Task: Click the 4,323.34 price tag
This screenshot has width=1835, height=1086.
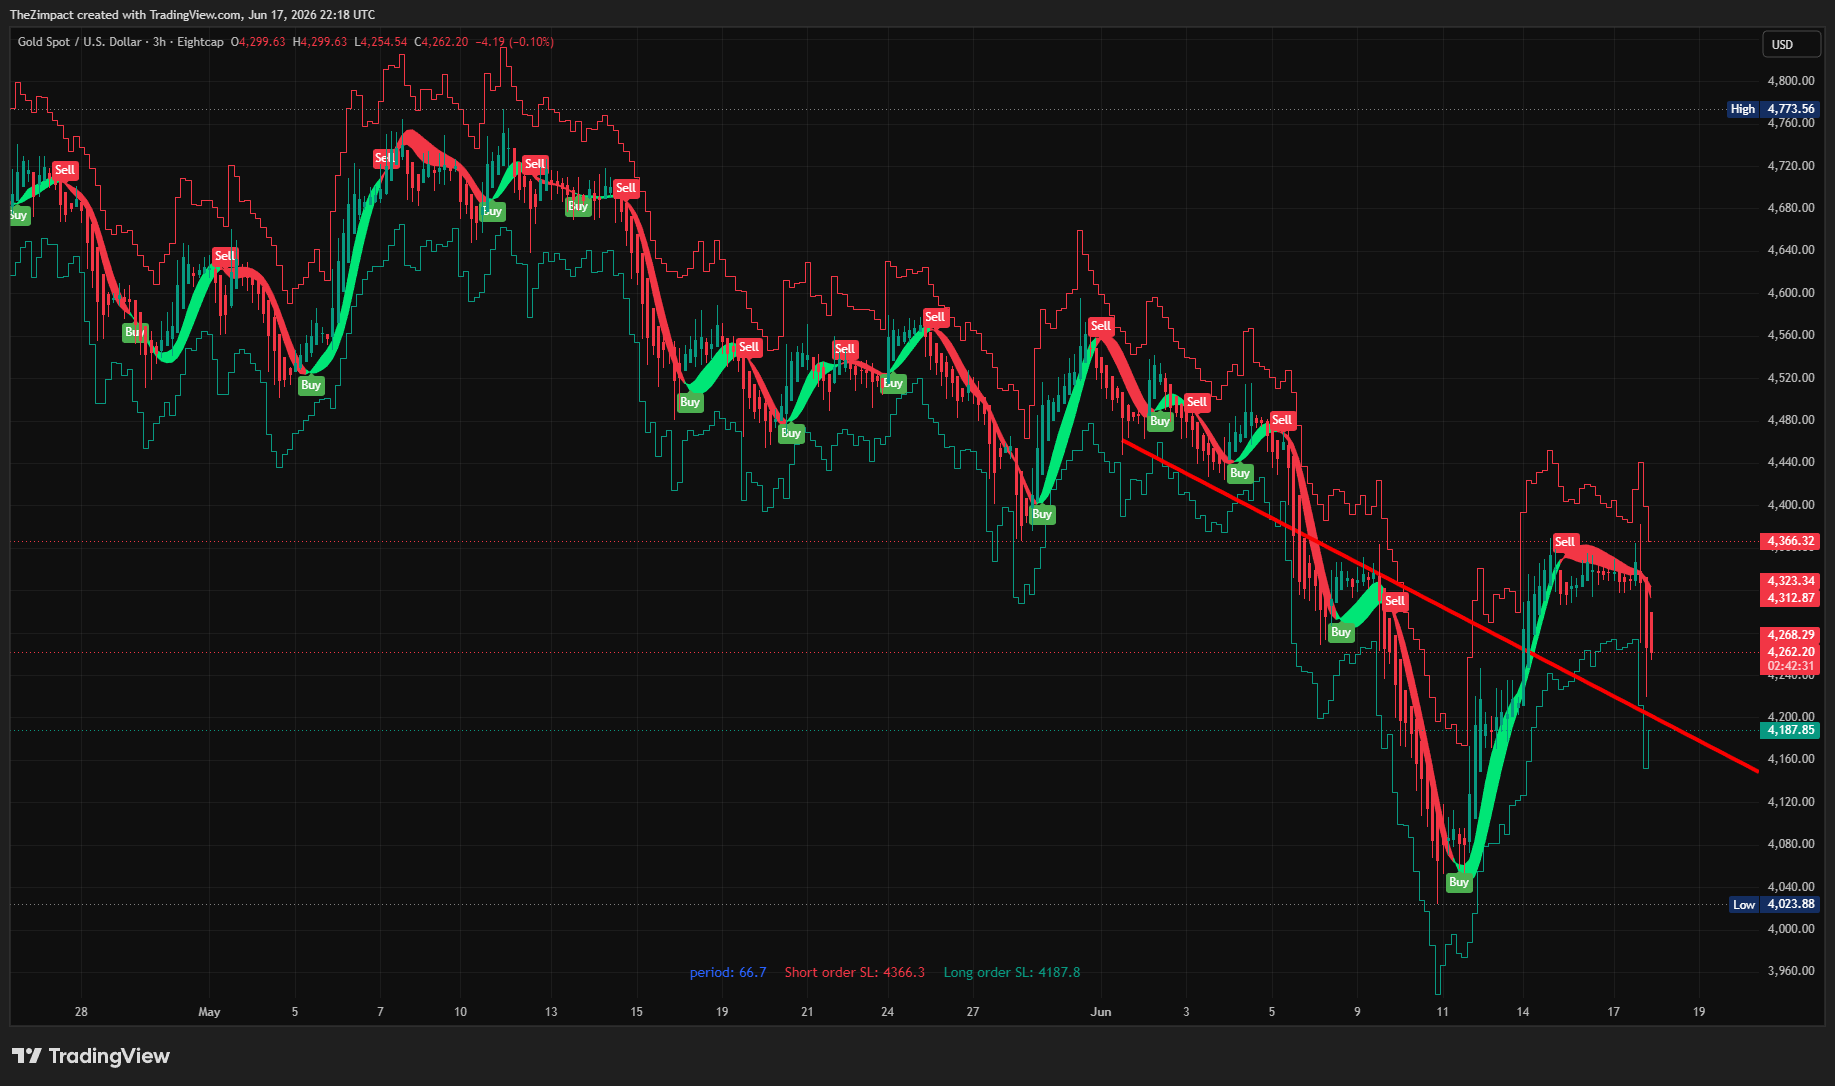Action: coord(1790,581)
